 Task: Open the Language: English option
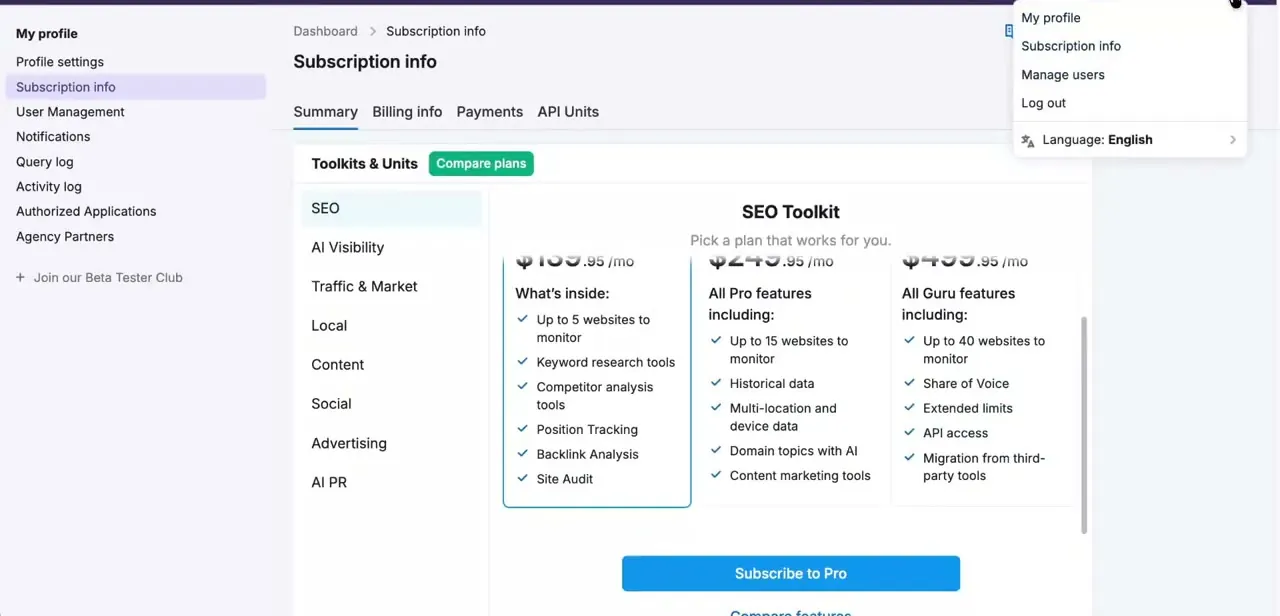click(x=1130, y=140)
